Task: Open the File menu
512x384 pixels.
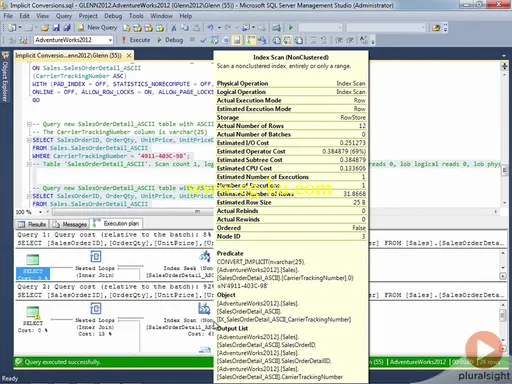Action: click(8, 16)
